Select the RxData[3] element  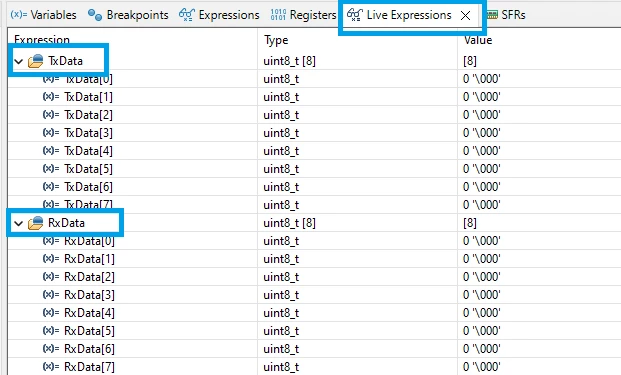click(90, 295)
